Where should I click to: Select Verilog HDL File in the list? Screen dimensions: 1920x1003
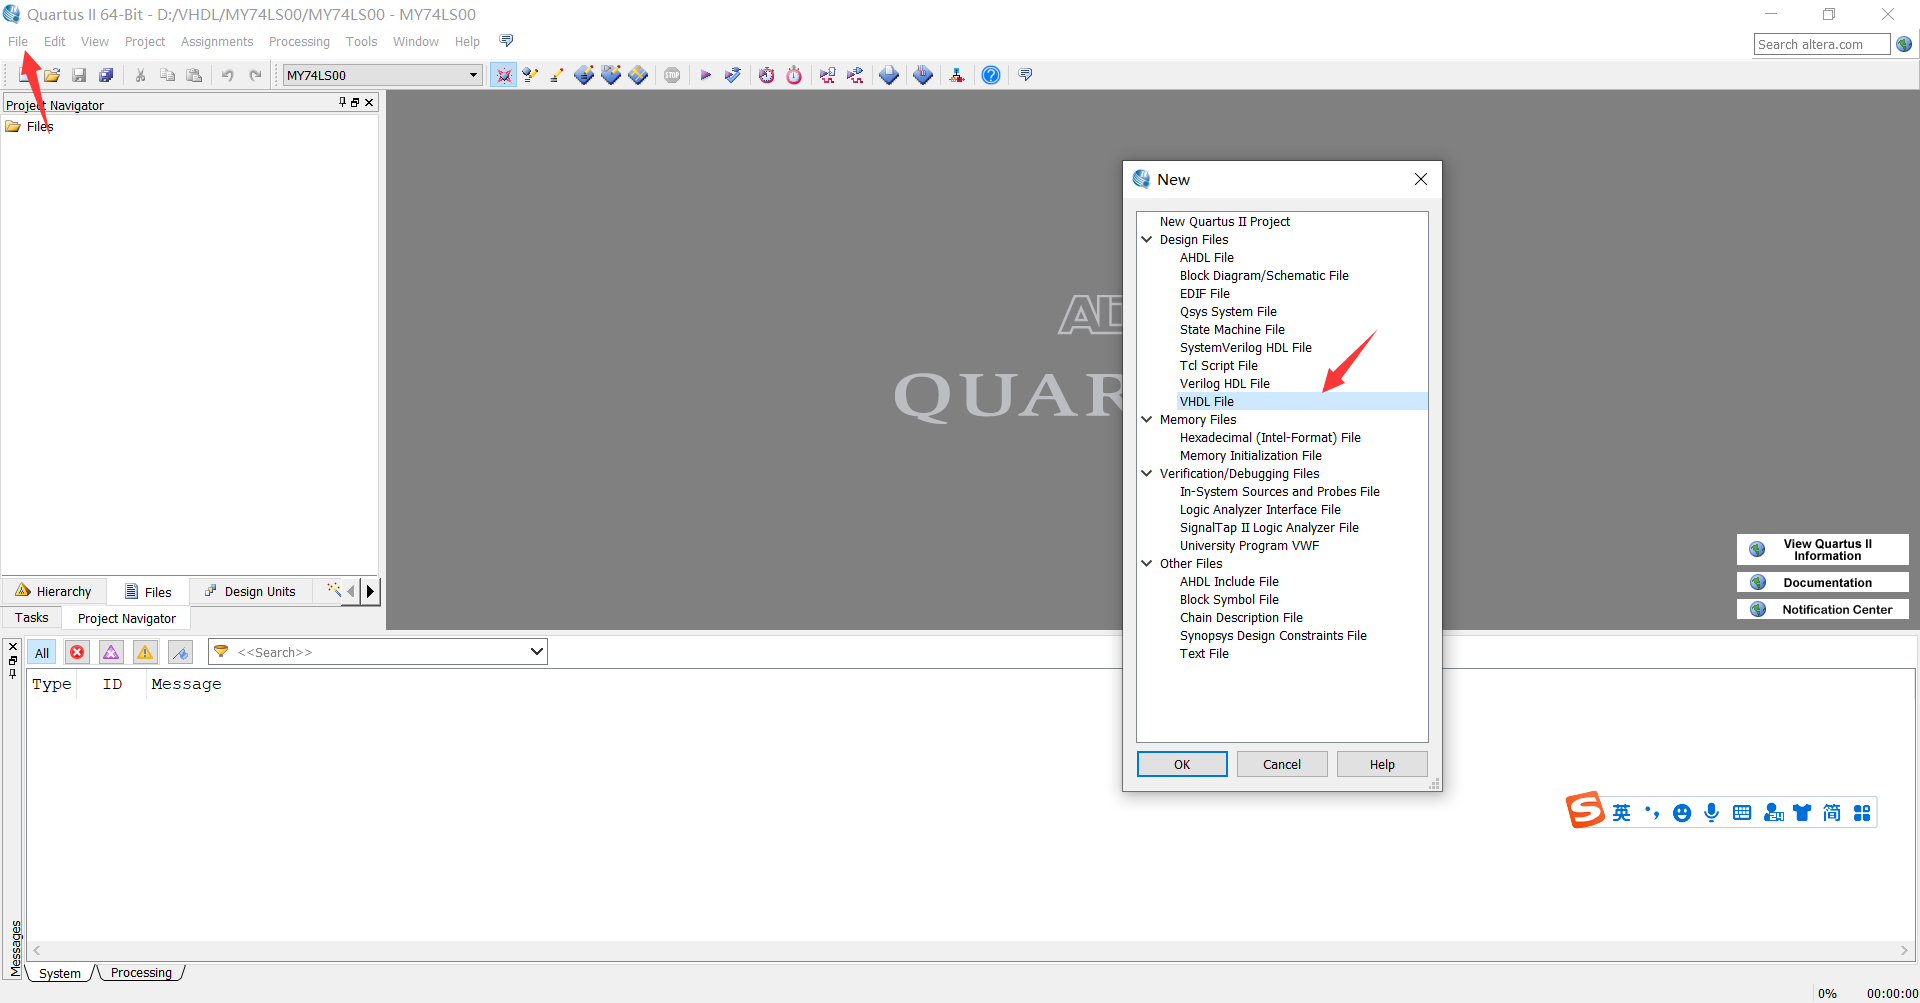[1225, 383]
